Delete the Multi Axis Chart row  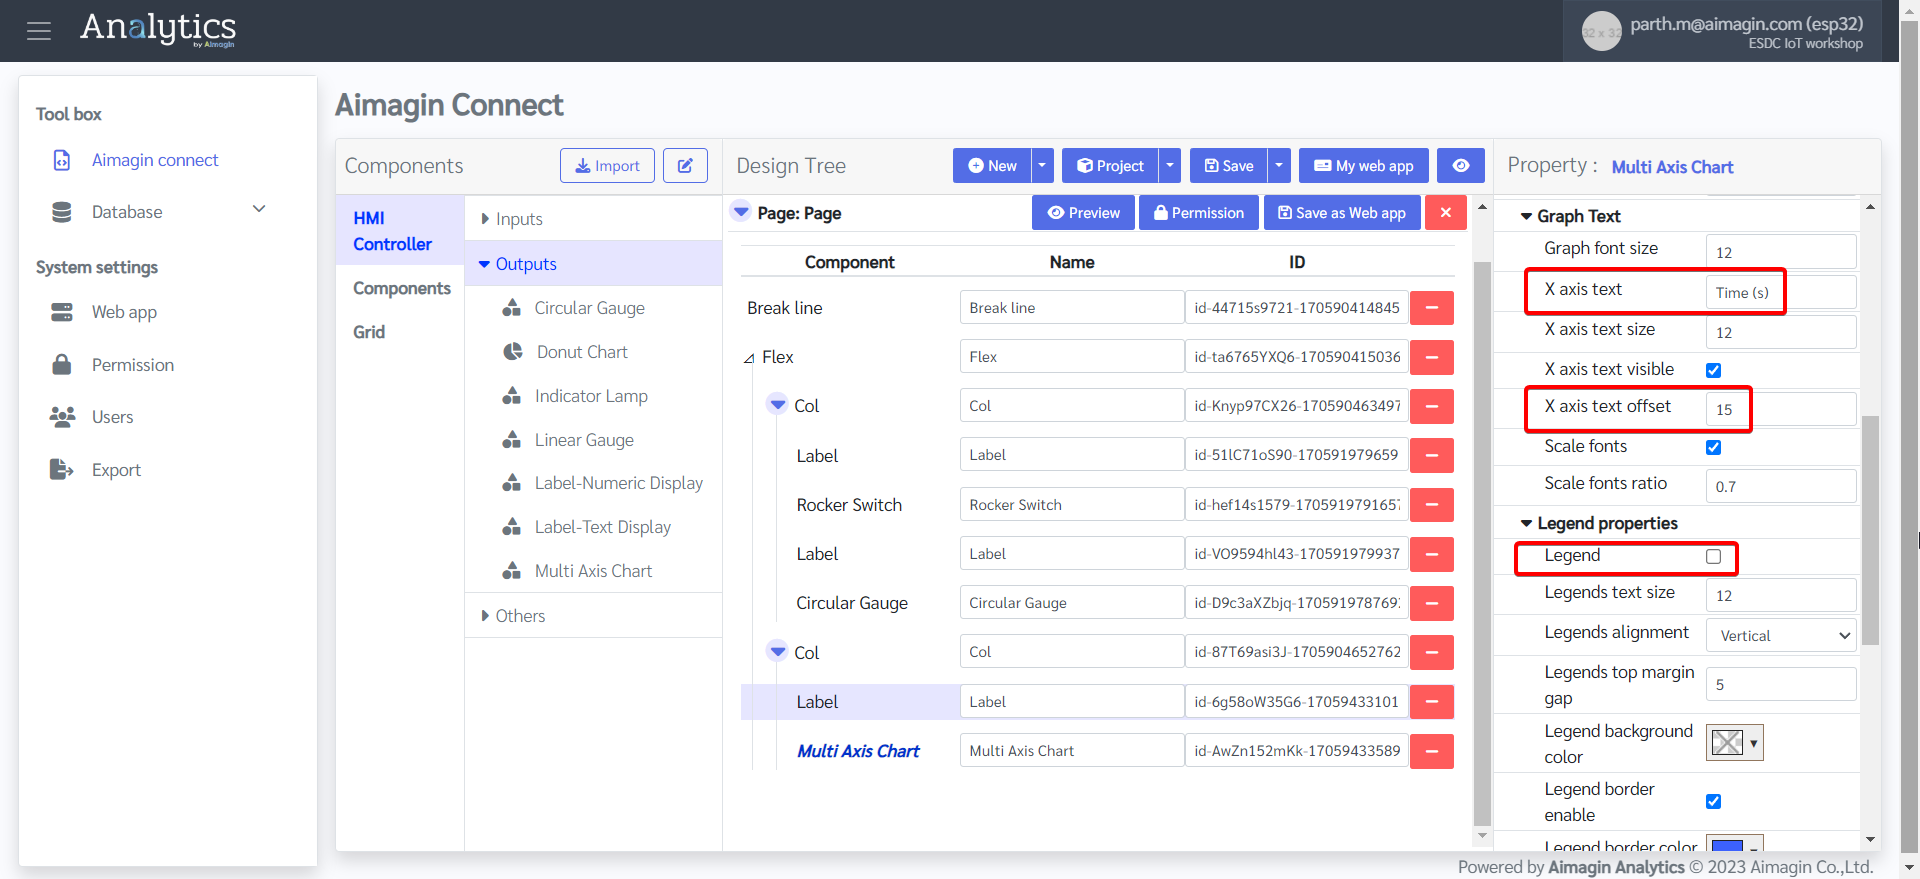(1432, 751)
